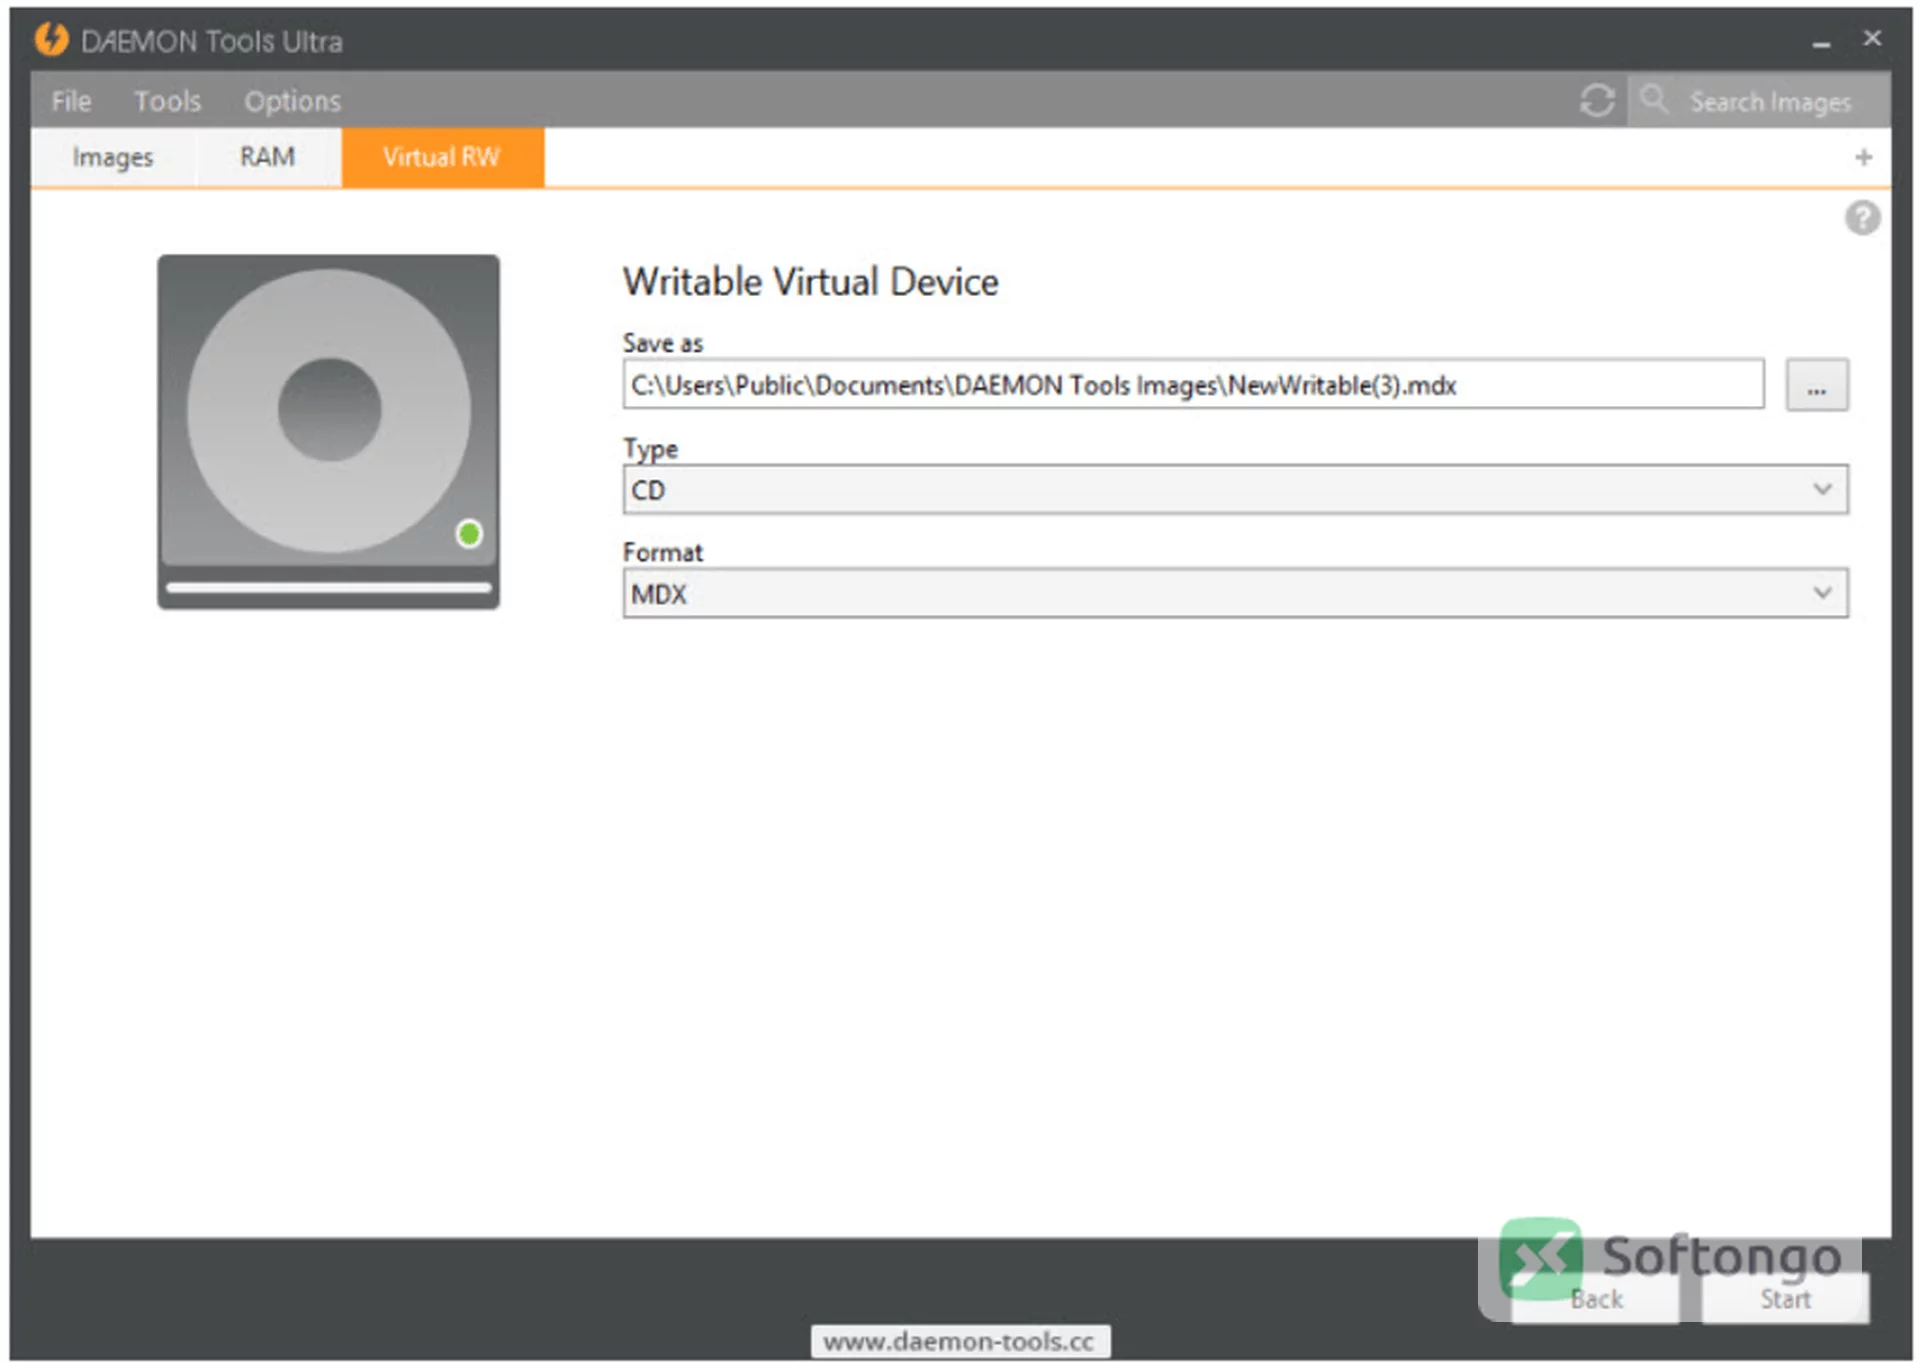Screen dimensions: 1920x1363
Task: Click the magnifier search icon
Action: [1654, 99]
